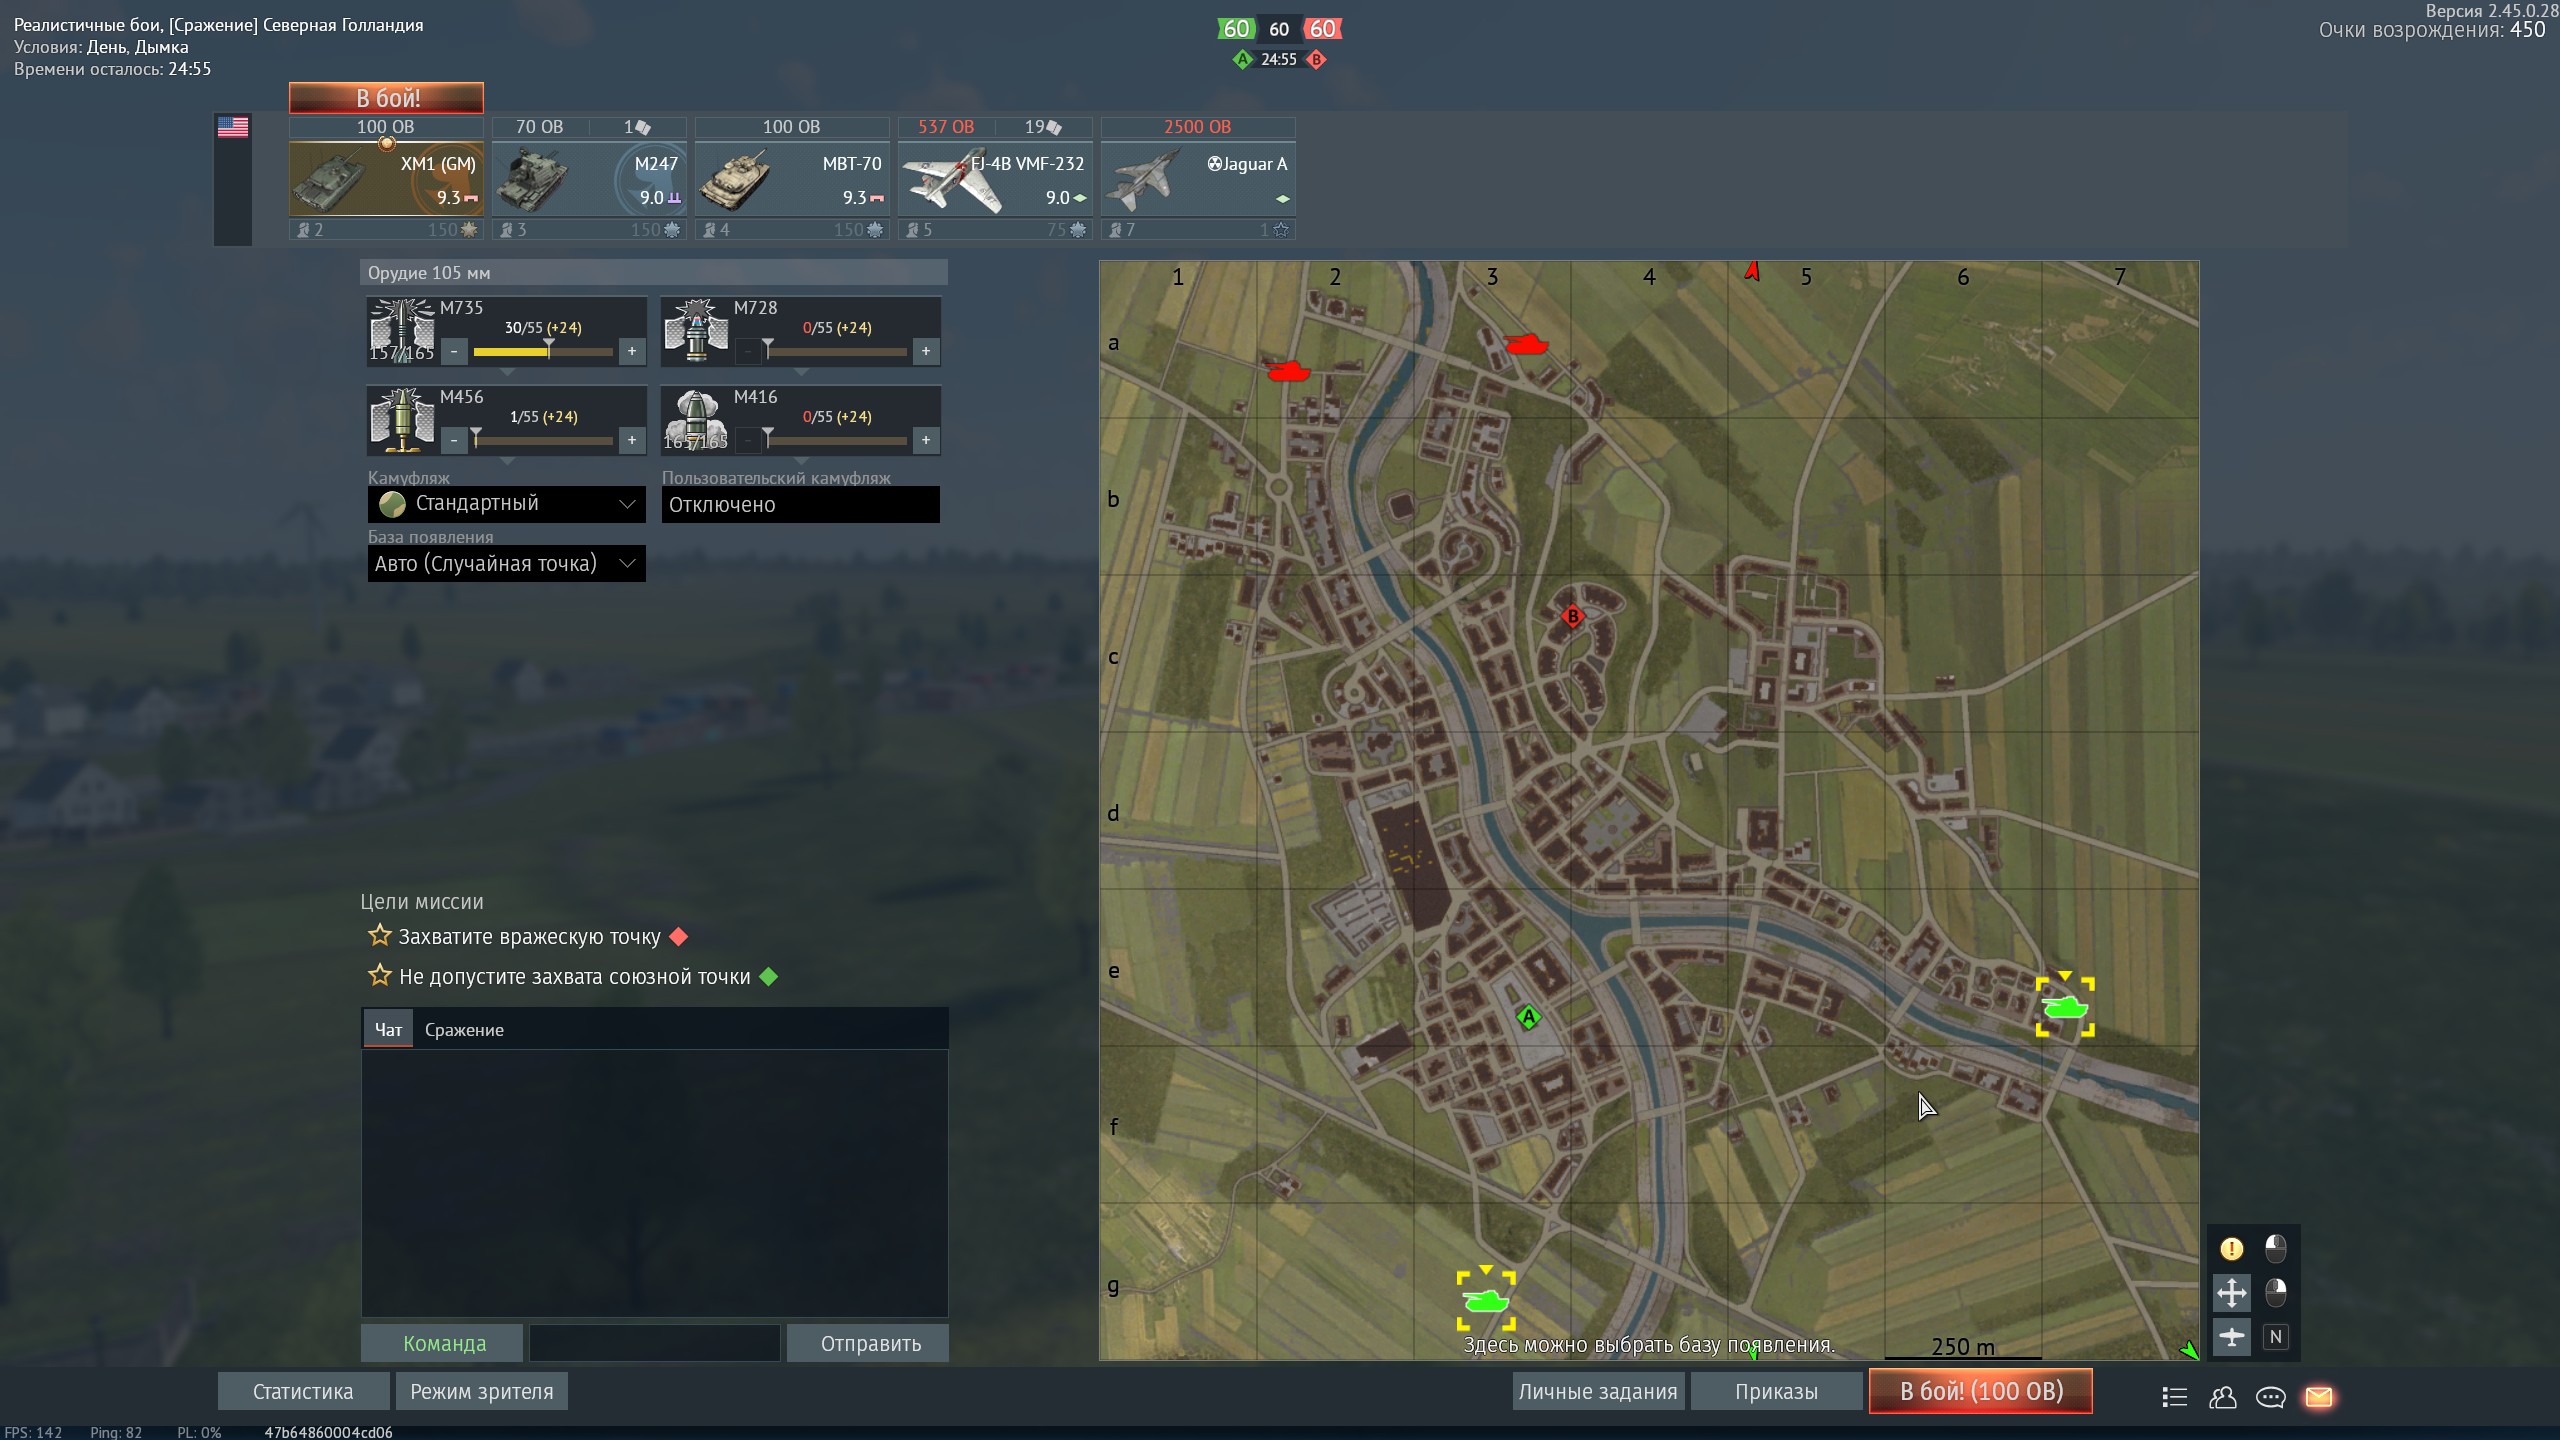Open Режим зрителя spectator mode
The height and width of the screenshot is (1440, 2560).
(x=482, y=1391)
